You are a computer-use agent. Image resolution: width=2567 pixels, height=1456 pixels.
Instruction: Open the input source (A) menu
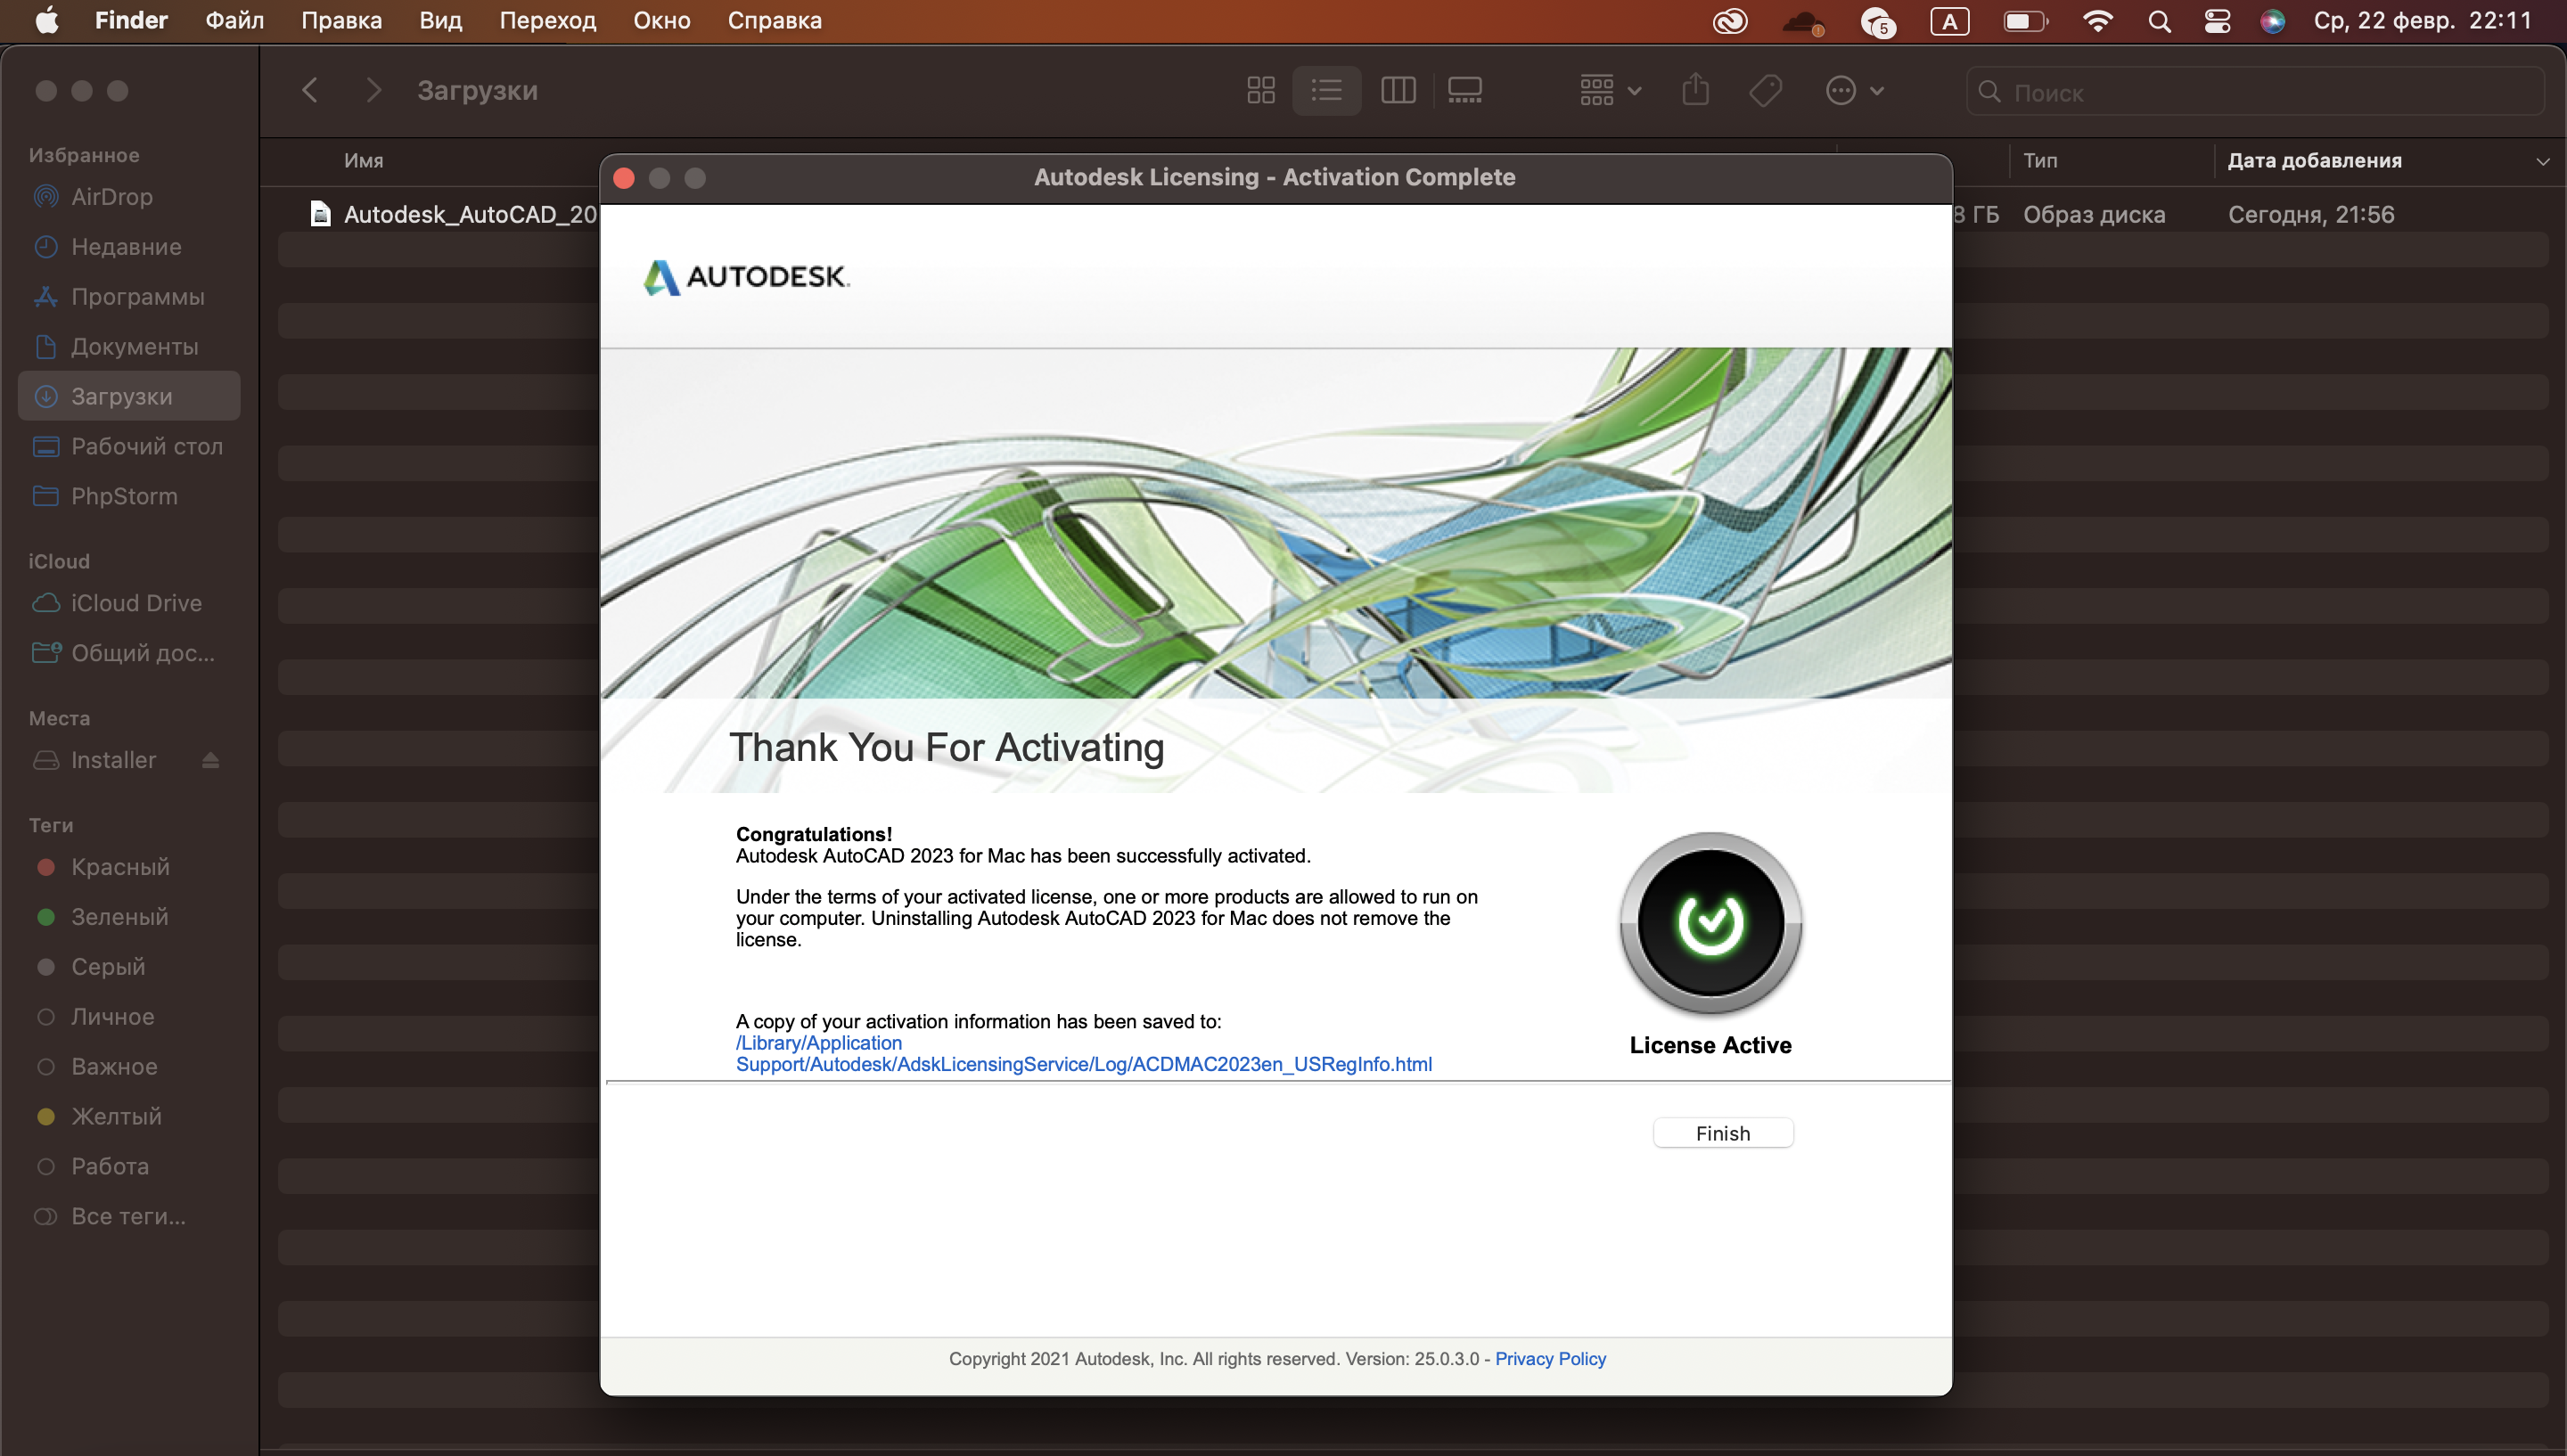pos(1949,21)
